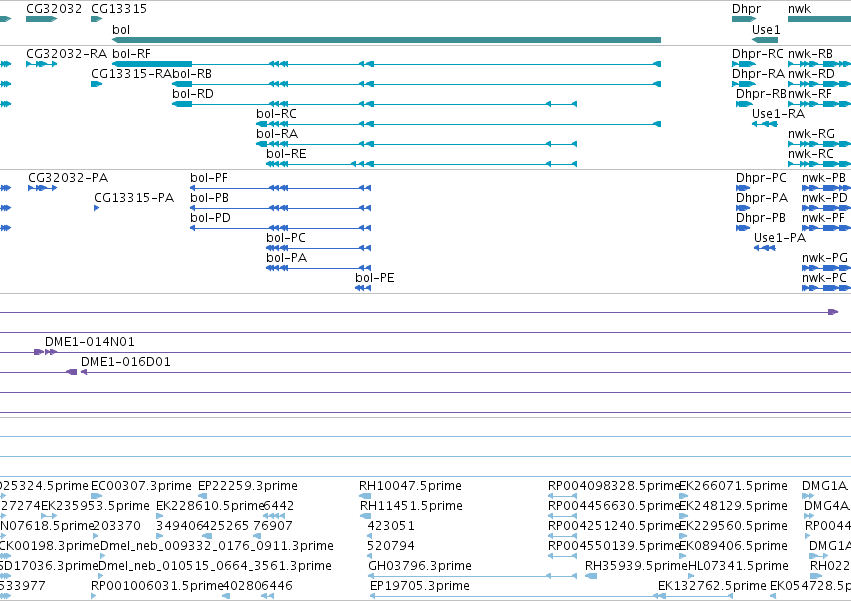Select nwk-PD protein
Image resolution: width=851 pixels, height=601 pixels.
click(827, 208)
